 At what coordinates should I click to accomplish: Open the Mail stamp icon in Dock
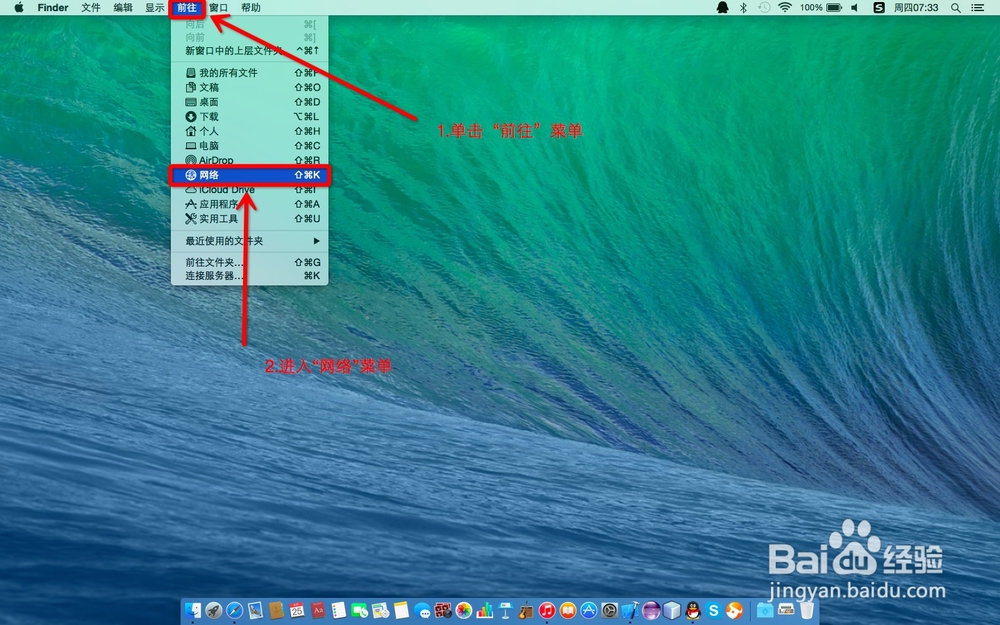tap(255, 610)
